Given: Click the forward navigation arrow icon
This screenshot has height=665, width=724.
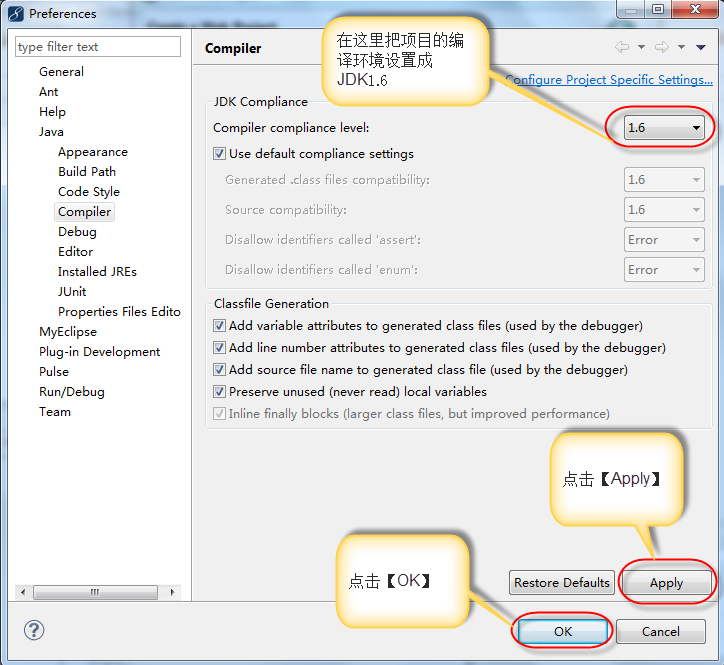Looking at the screenshot, I should point(662,47).
